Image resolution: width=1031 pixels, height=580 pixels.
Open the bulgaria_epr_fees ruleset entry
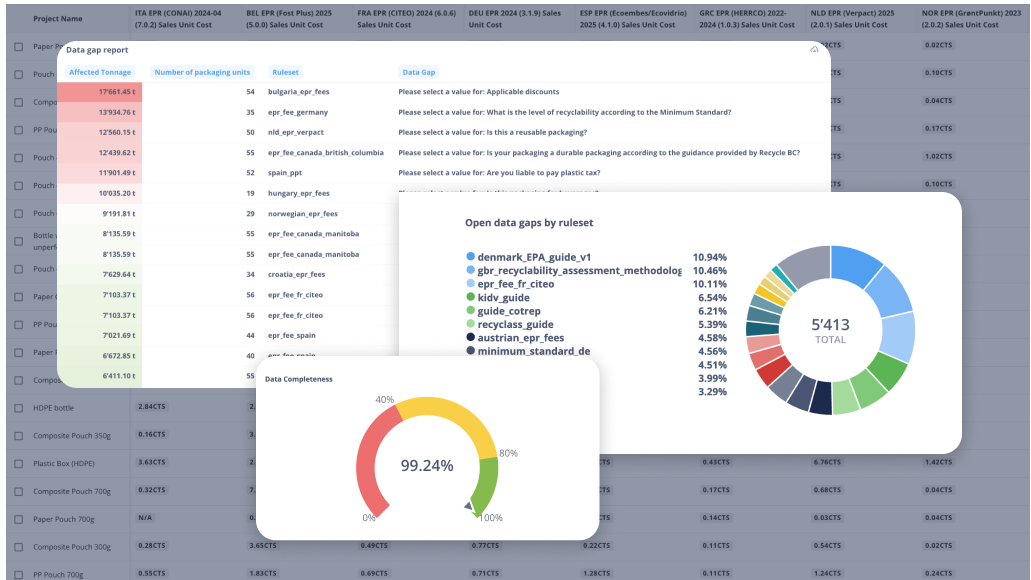[298, 92]
